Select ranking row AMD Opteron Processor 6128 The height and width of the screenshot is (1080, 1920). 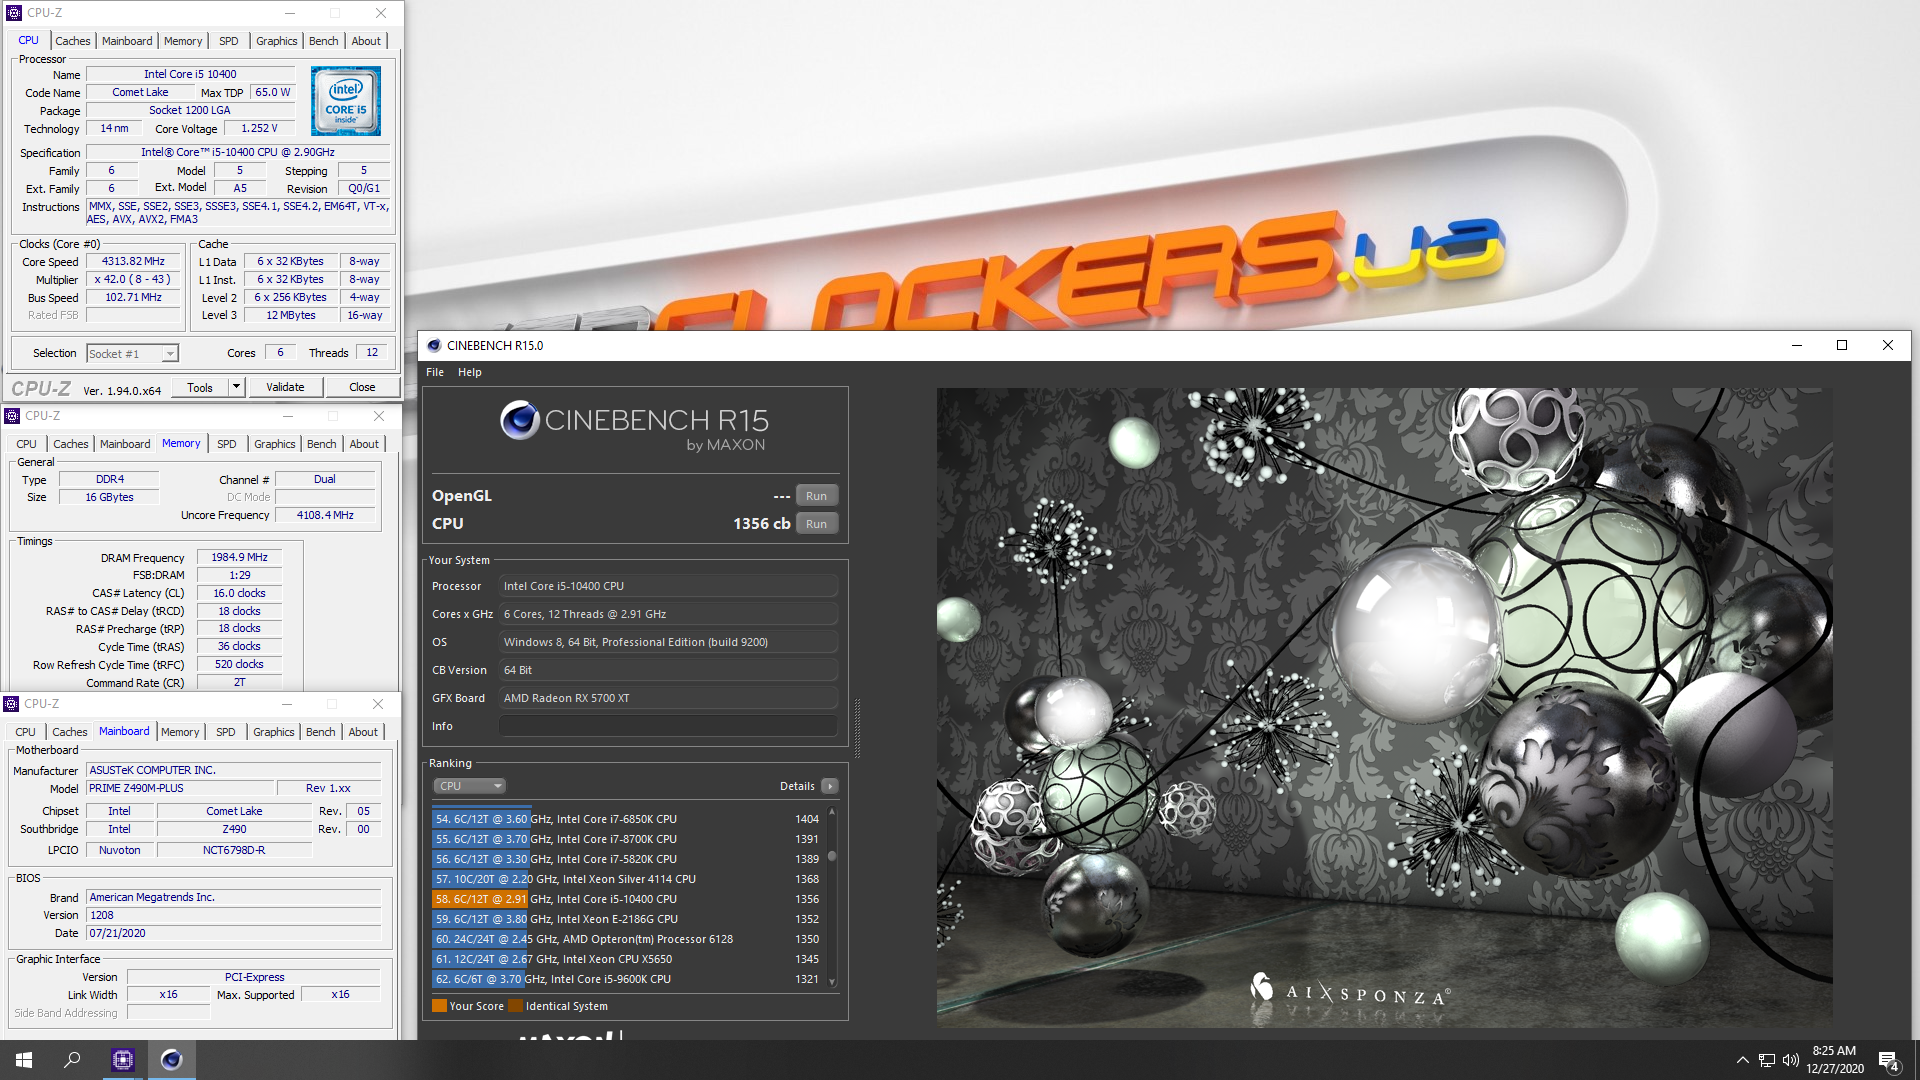627,939
